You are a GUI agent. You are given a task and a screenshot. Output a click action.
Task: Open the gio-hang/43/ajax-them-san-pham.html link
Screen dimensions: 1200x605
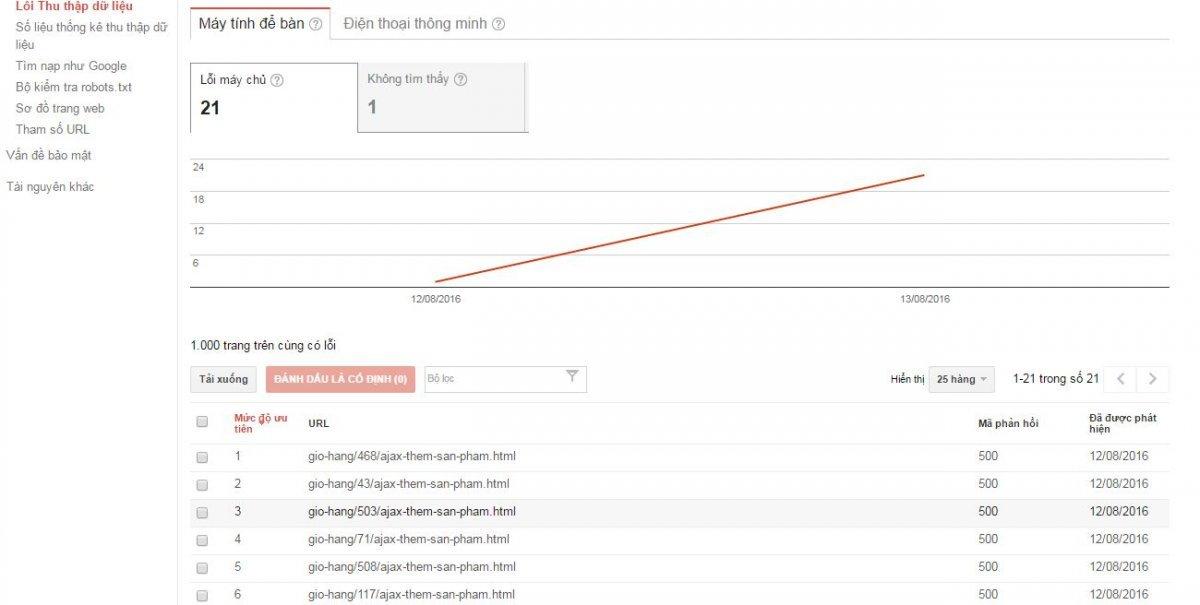[408, 484]
